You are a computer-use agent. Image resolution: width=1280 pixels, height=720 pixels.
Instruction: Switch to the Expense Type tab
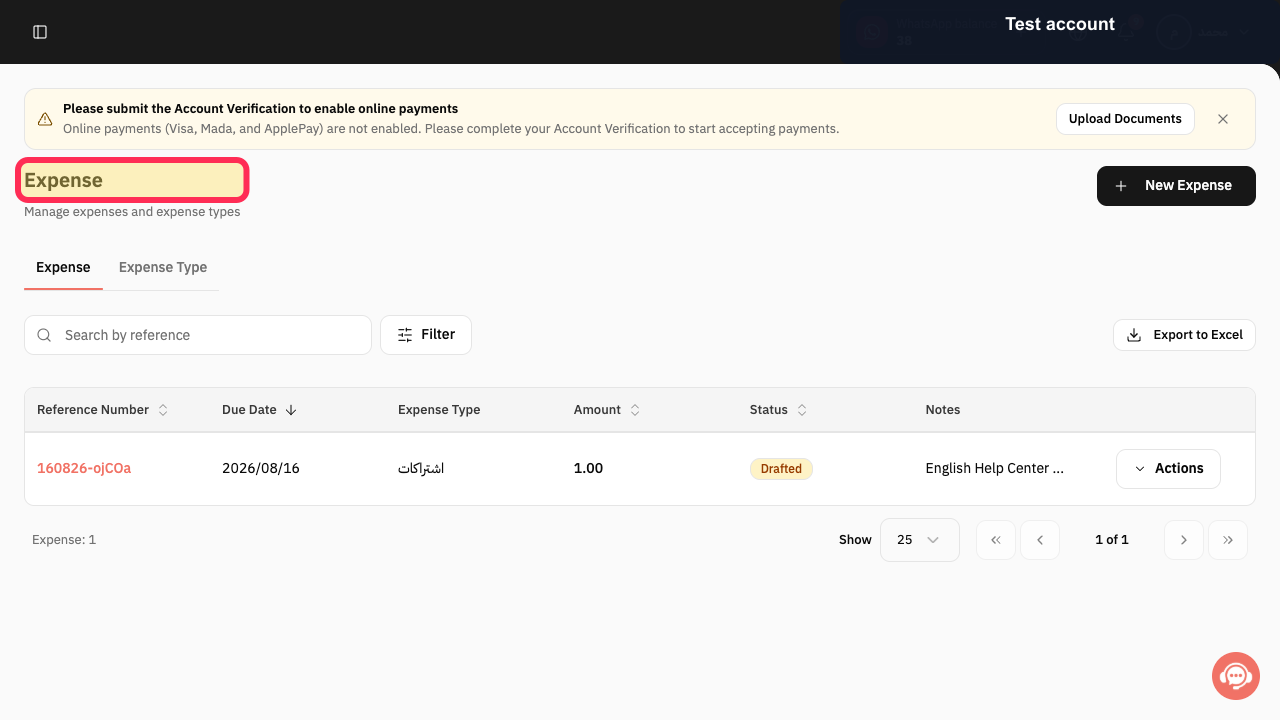click(x=163, y=268)
